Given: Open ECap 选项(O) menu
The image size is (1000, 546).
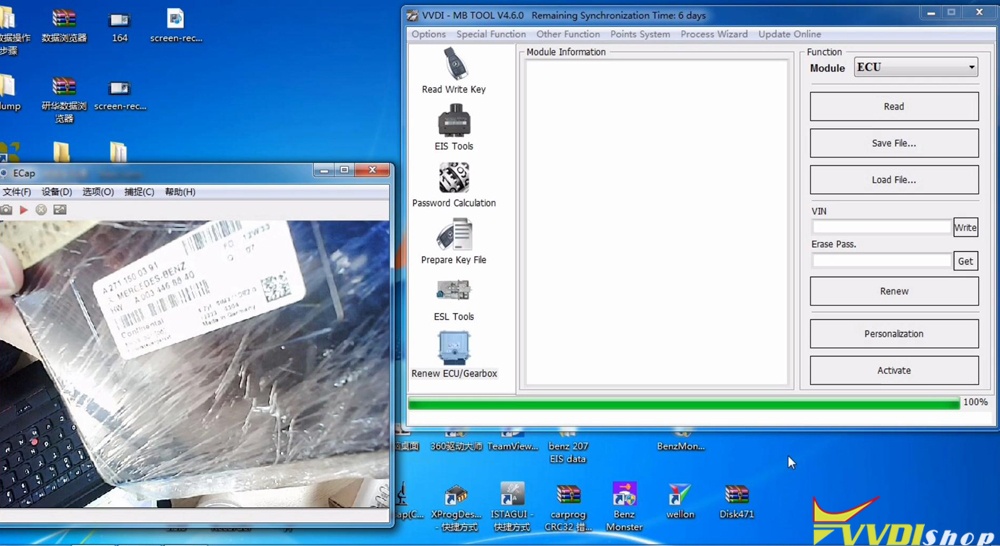Looking at the screenshot, I should point(98,192).
